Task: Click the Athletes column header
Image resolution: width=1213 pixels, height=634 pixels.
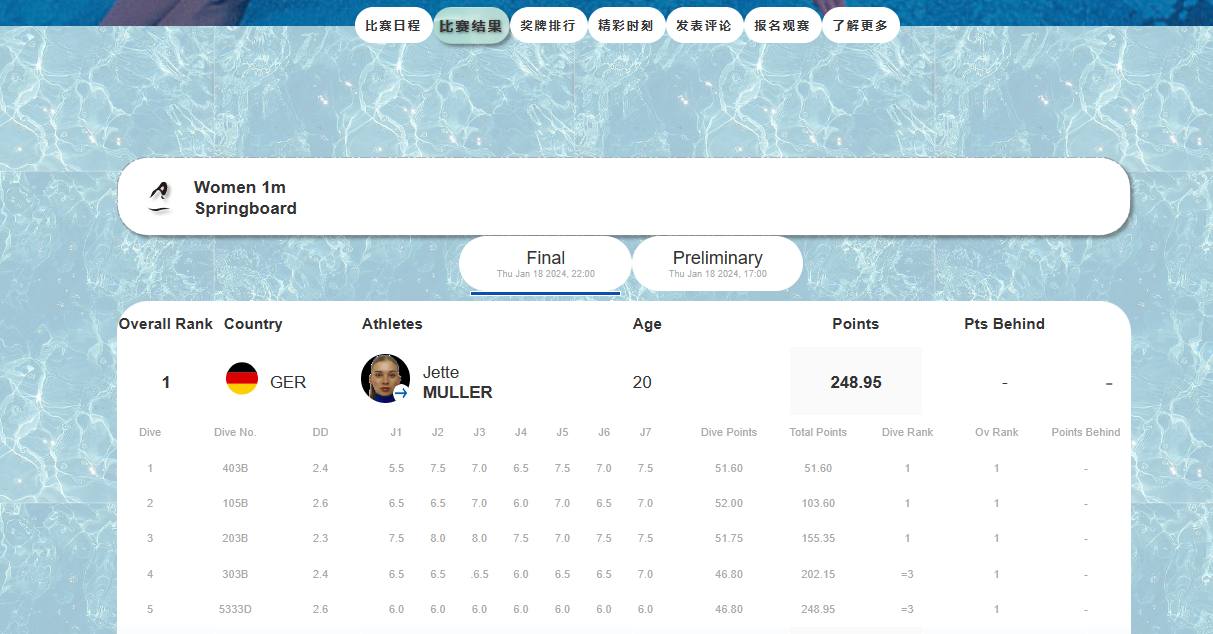Action: point(392,324)
